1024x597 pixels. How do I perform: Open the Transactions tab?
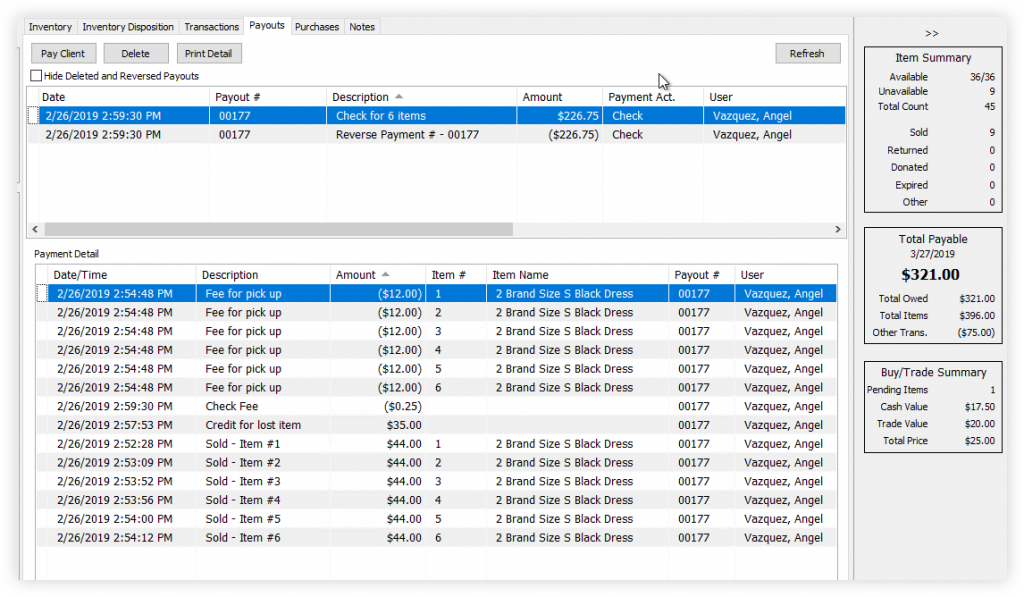click(211, 27)
